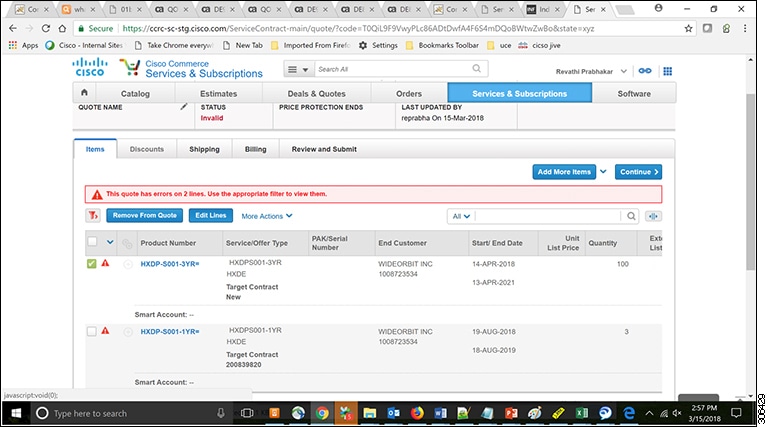Click the Windows Start button
The width and height of the screenshot is (768, 427).
point(16,413)
